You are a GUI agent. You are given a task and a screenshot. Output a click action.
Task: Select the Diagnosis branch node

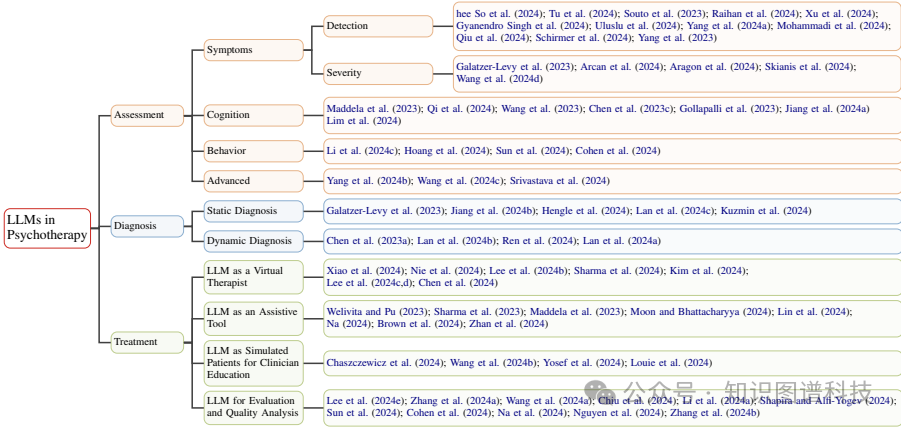pos(147,226)
